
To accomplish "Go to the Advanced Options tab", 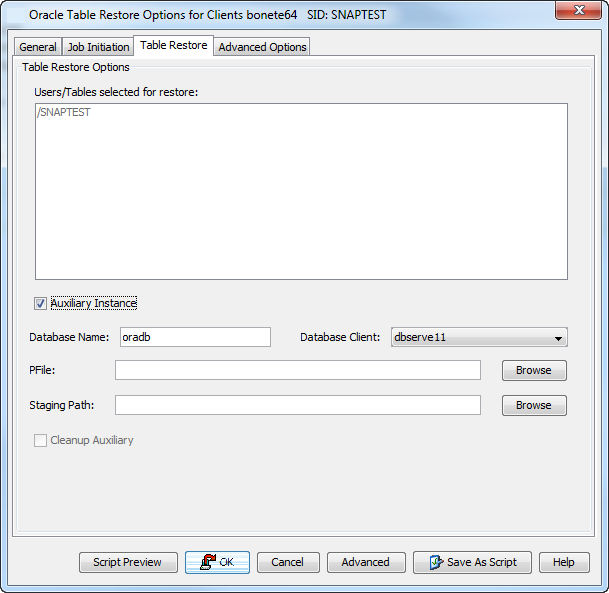I will point(263,47).
